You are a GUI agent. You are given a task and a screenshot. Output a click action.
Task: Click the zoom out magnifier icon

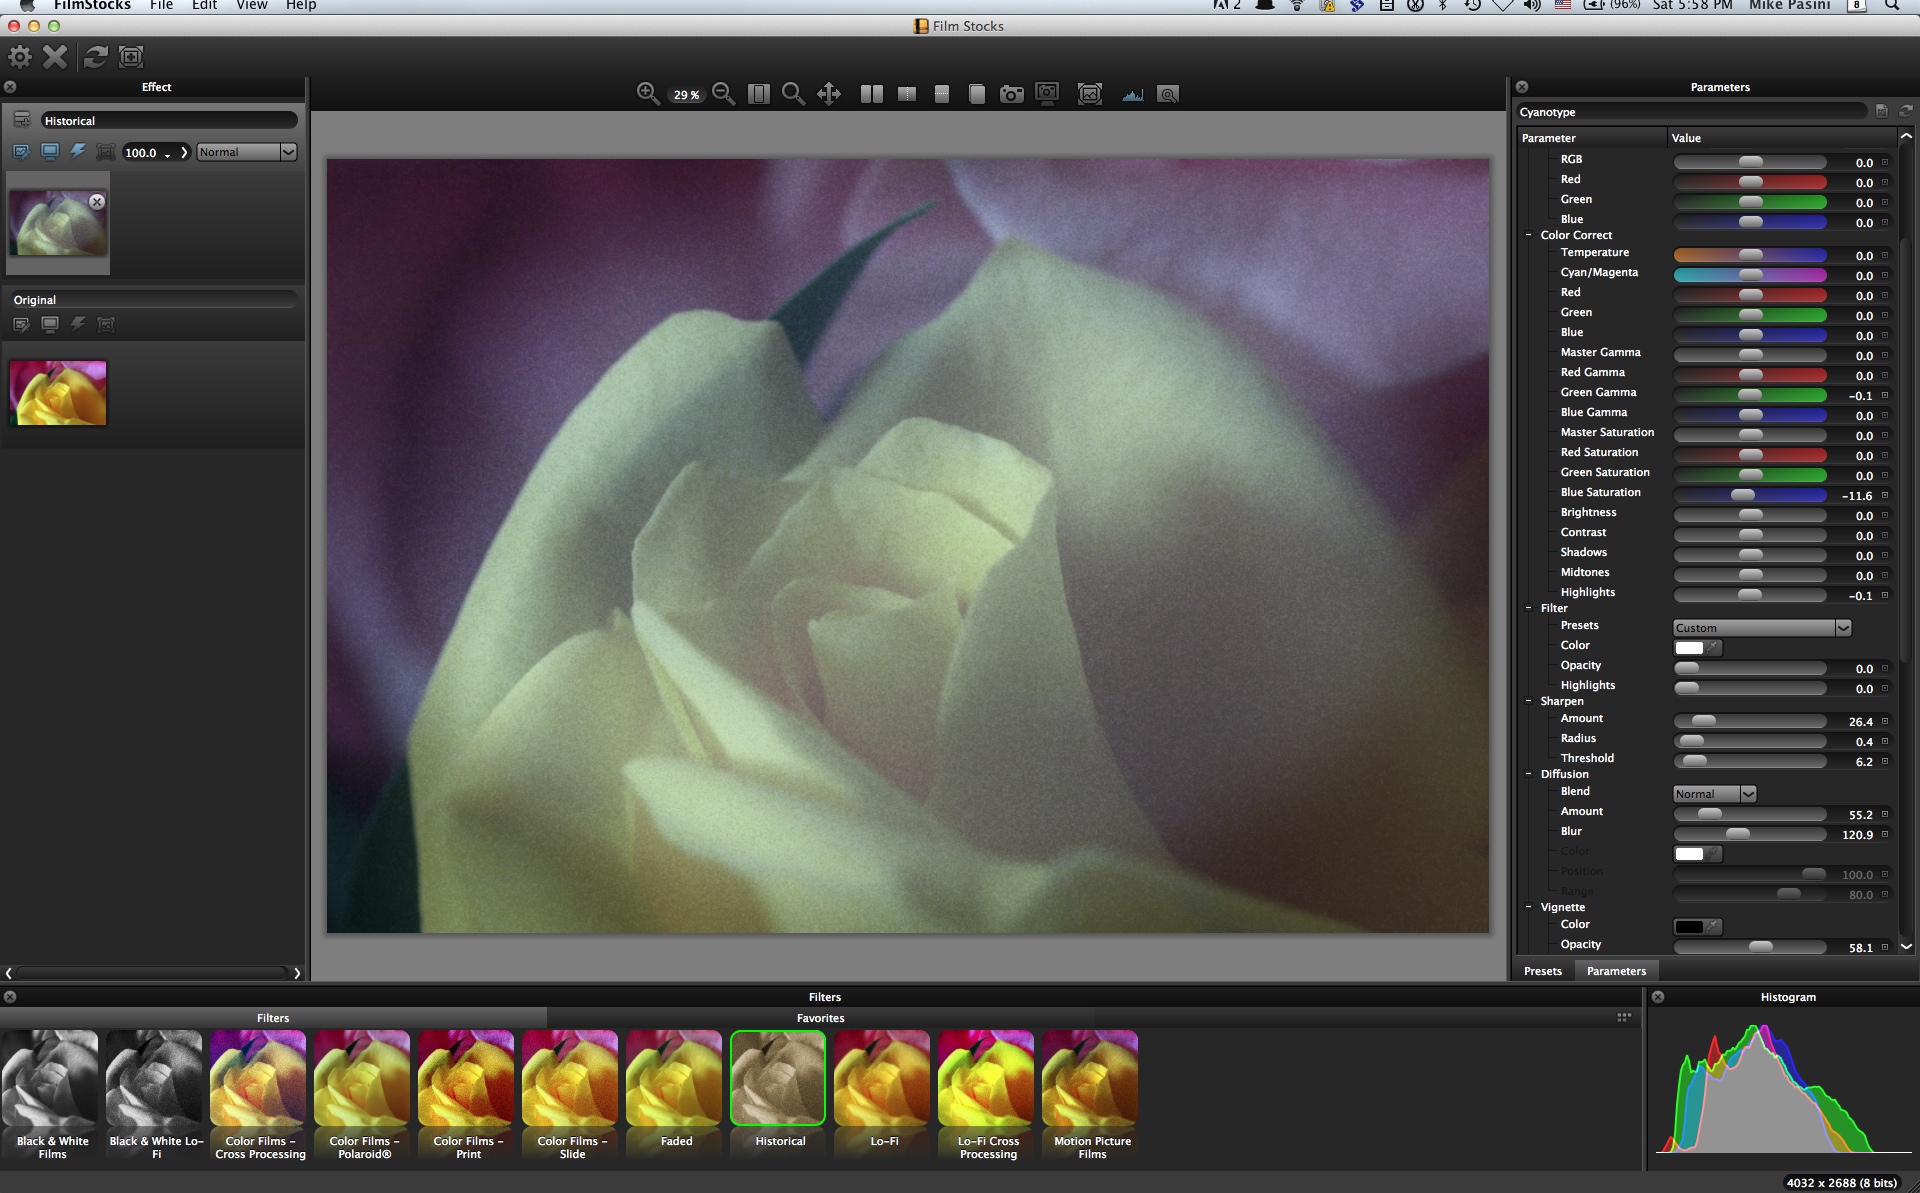coord(724,94)
